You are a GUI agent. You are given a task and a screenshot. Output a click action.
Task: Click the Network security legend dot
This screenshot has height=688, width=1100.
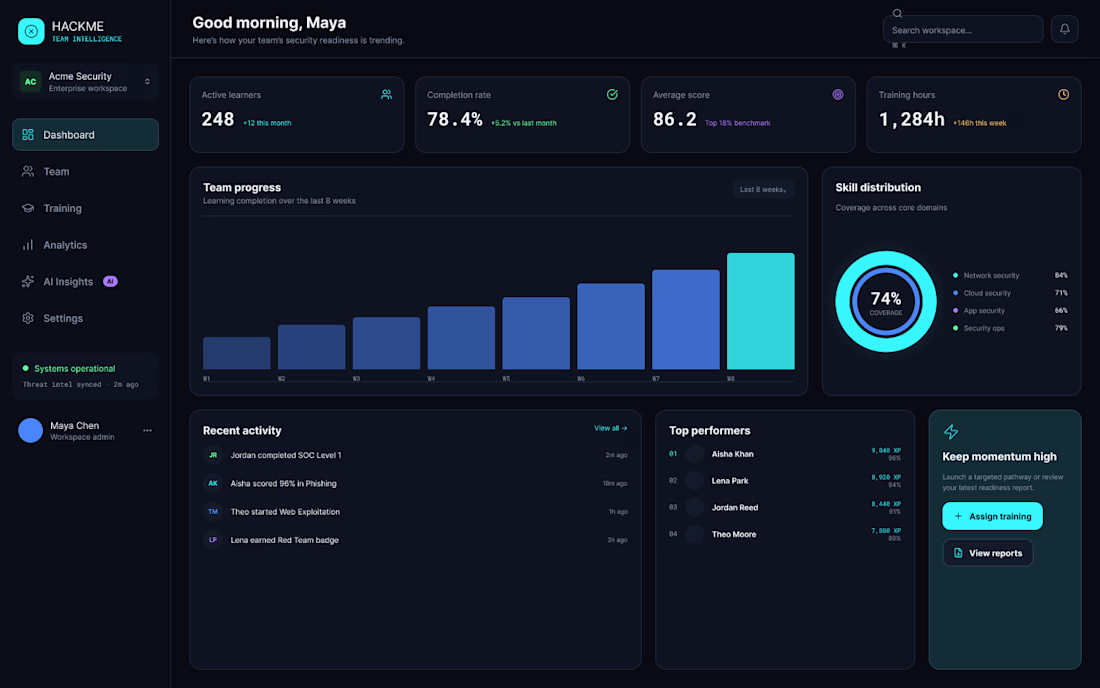click(955, 276)
